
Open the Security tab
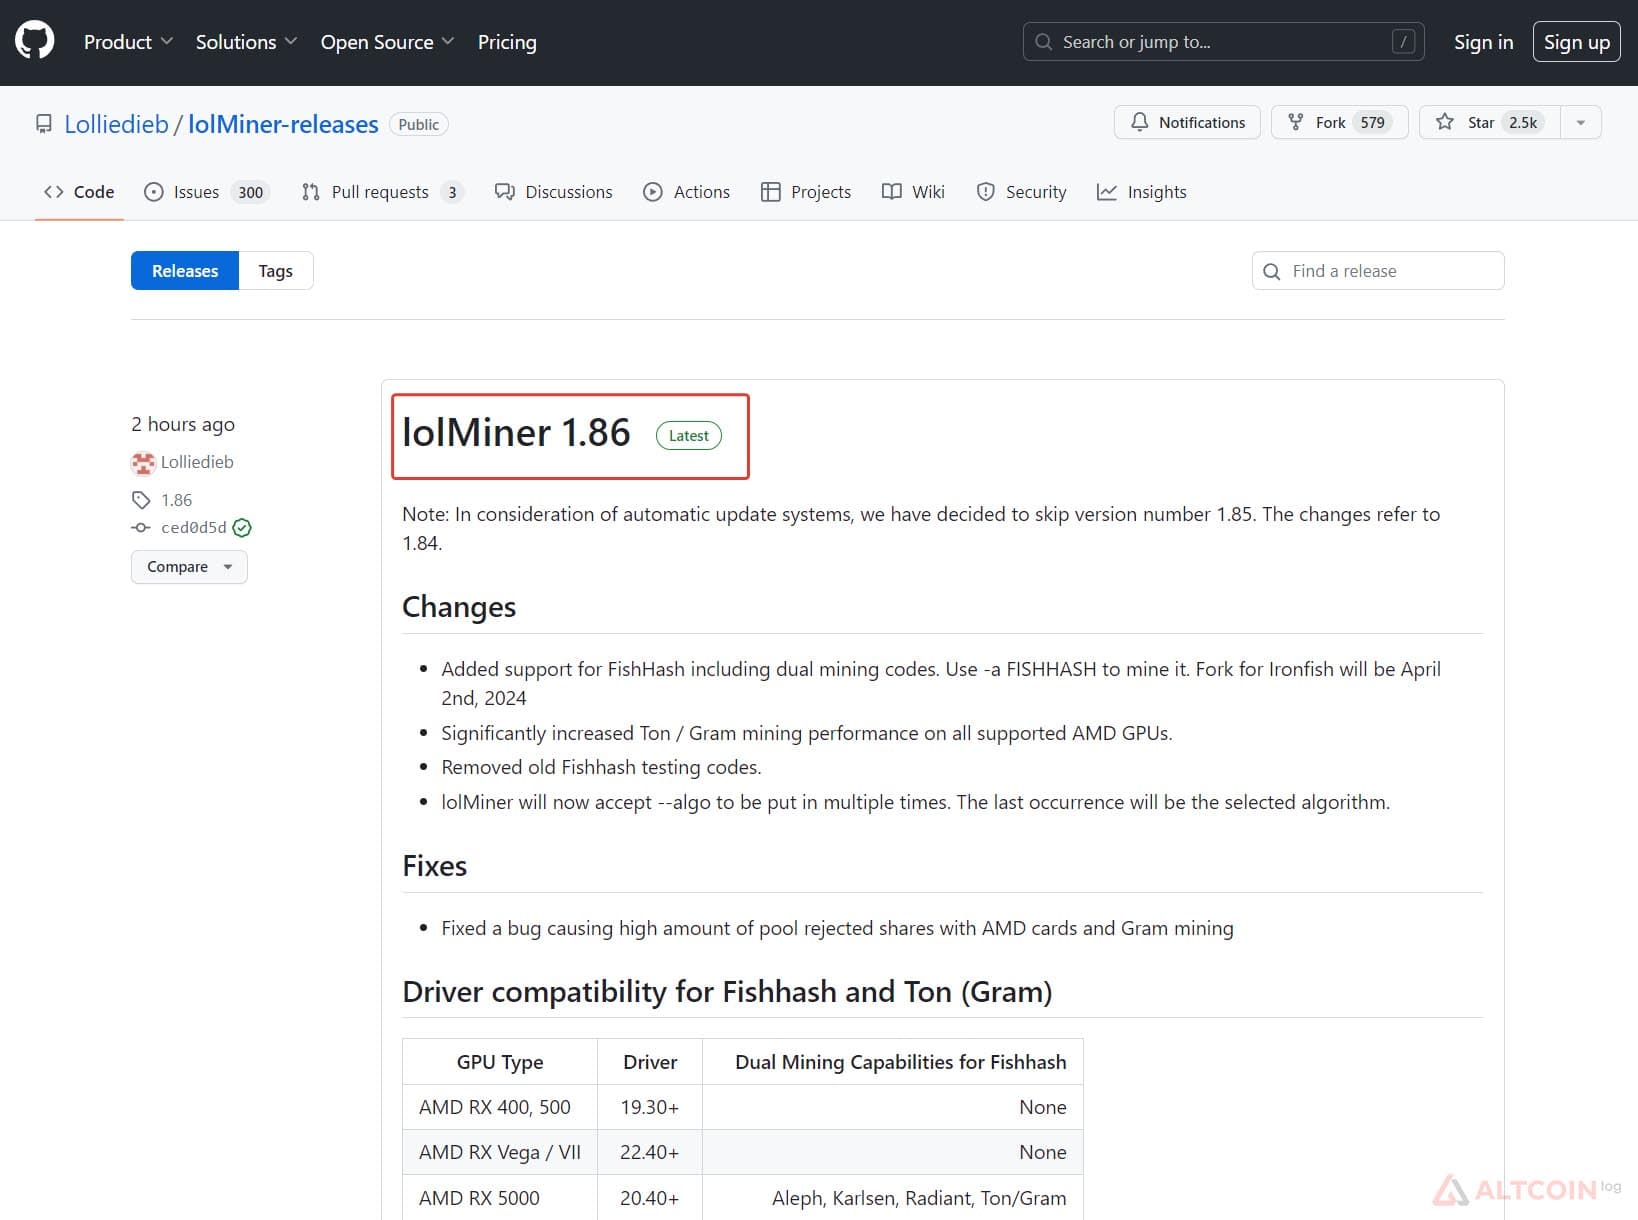(1021, 192)
